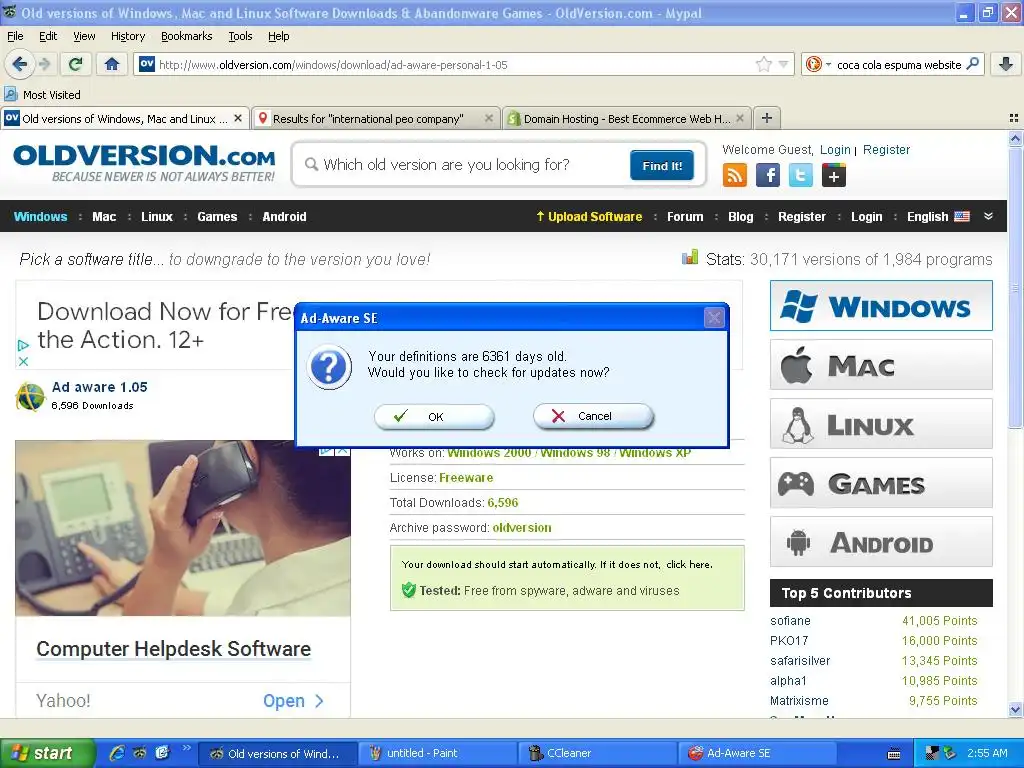
Task: Click the Open link on Yahoo ad
Action: point(293,701)
